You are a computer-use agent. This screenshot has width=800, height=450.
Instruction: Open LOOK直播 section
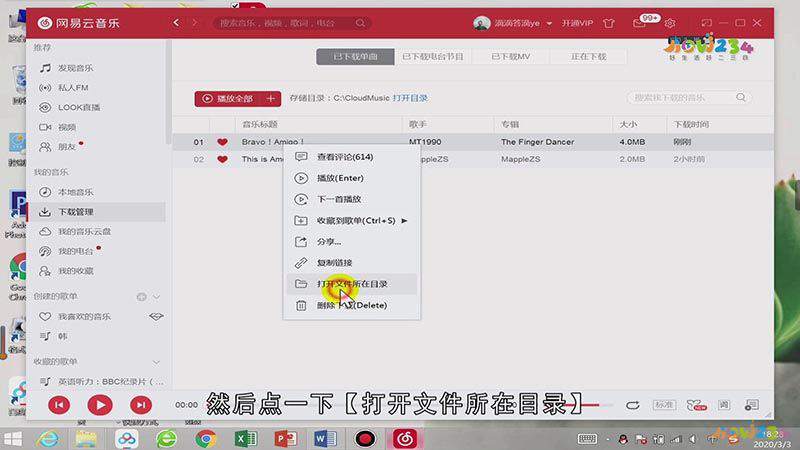point(79,107)
